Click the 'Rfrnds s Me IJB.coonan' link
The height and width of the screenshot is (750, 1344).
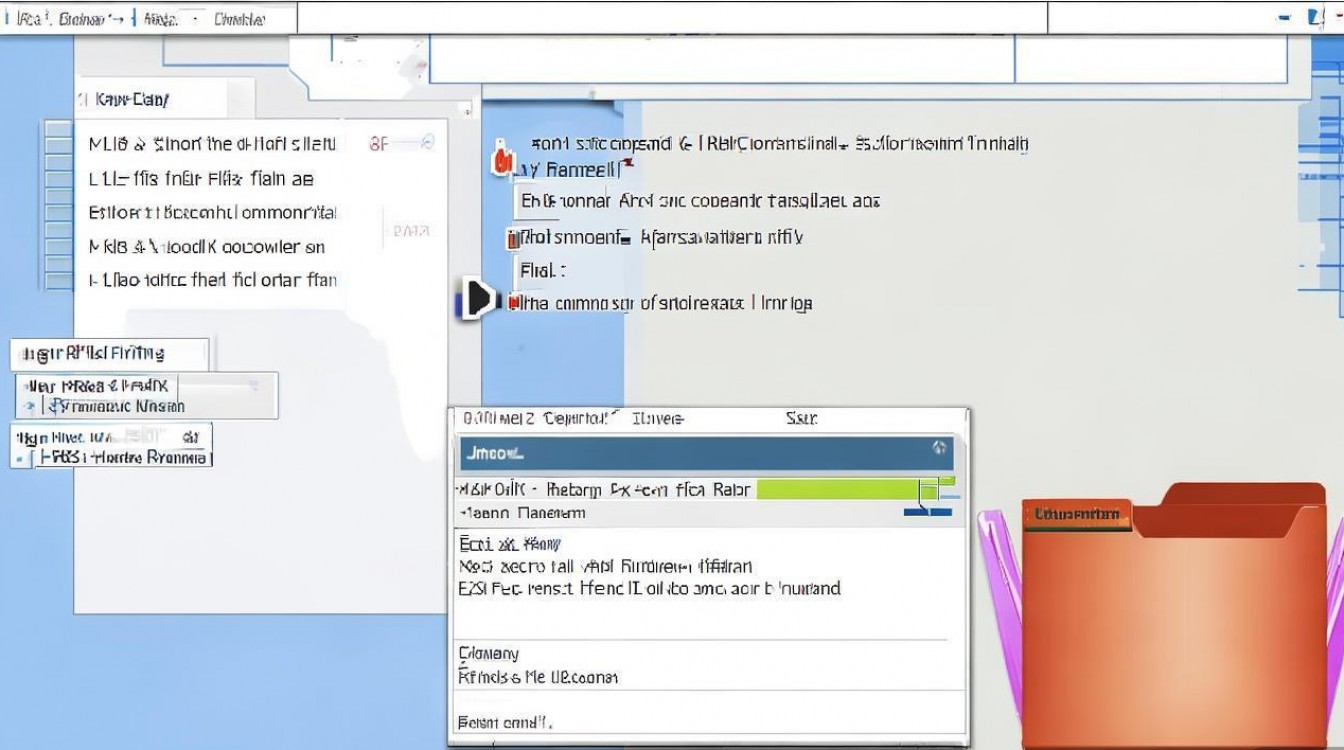pos(538,677)
